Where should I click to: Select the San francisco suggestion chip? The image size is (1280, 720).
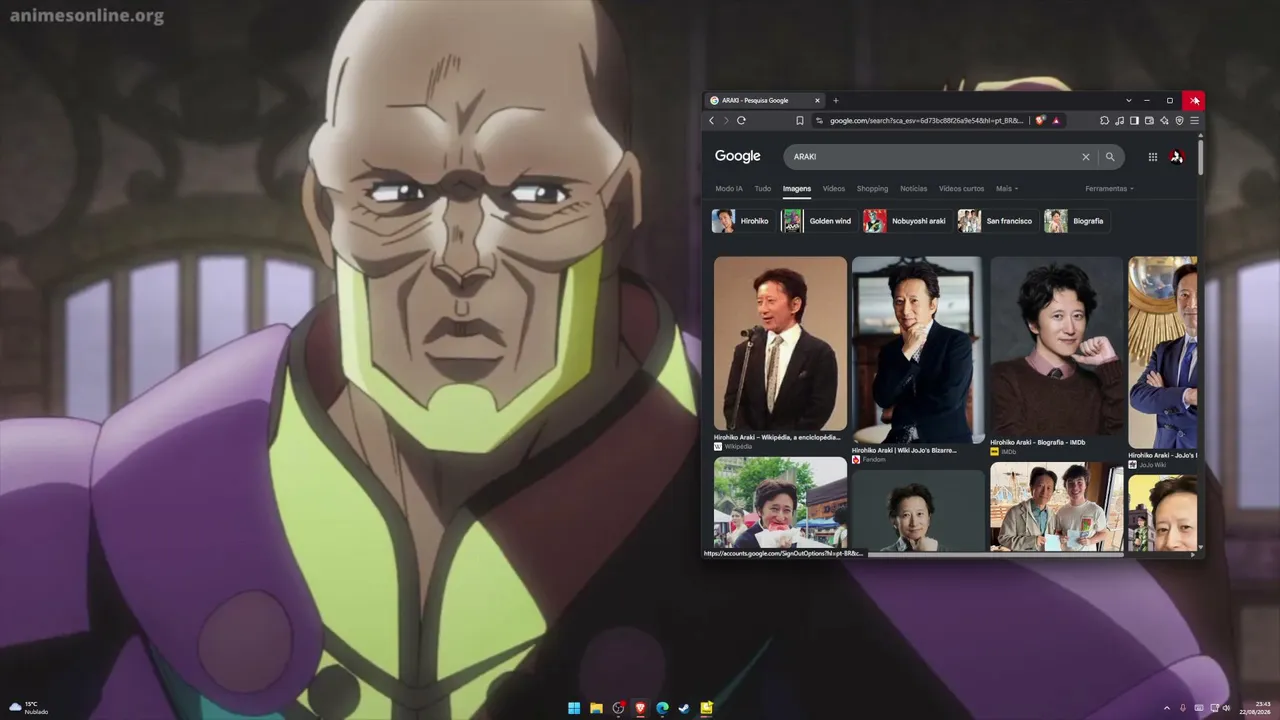tap(996, 221)
